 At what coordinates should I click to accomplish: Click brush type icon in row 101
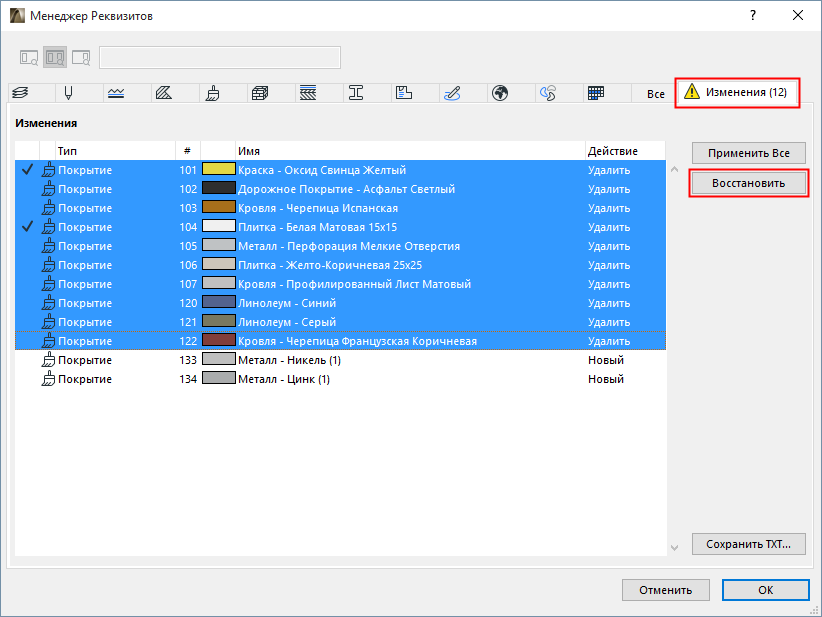(x=48, y=170)
